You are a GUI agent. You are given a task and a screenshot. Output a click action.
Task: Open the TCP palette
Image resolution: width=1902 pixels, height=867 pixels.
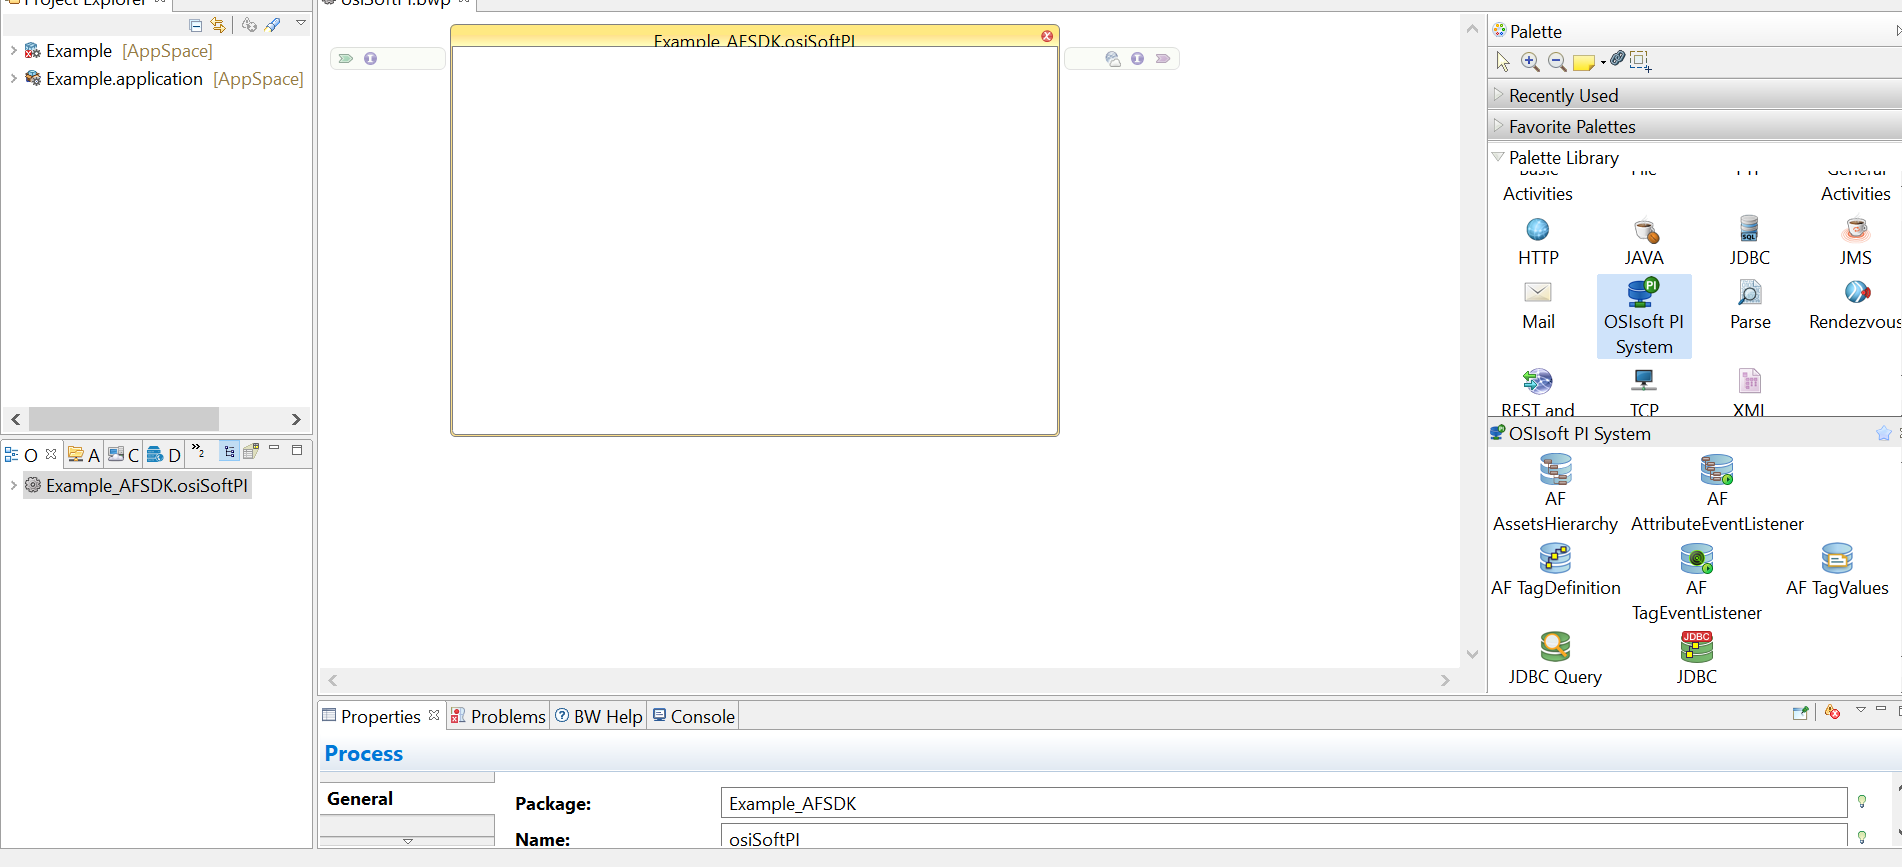(x=1644, y=392)
